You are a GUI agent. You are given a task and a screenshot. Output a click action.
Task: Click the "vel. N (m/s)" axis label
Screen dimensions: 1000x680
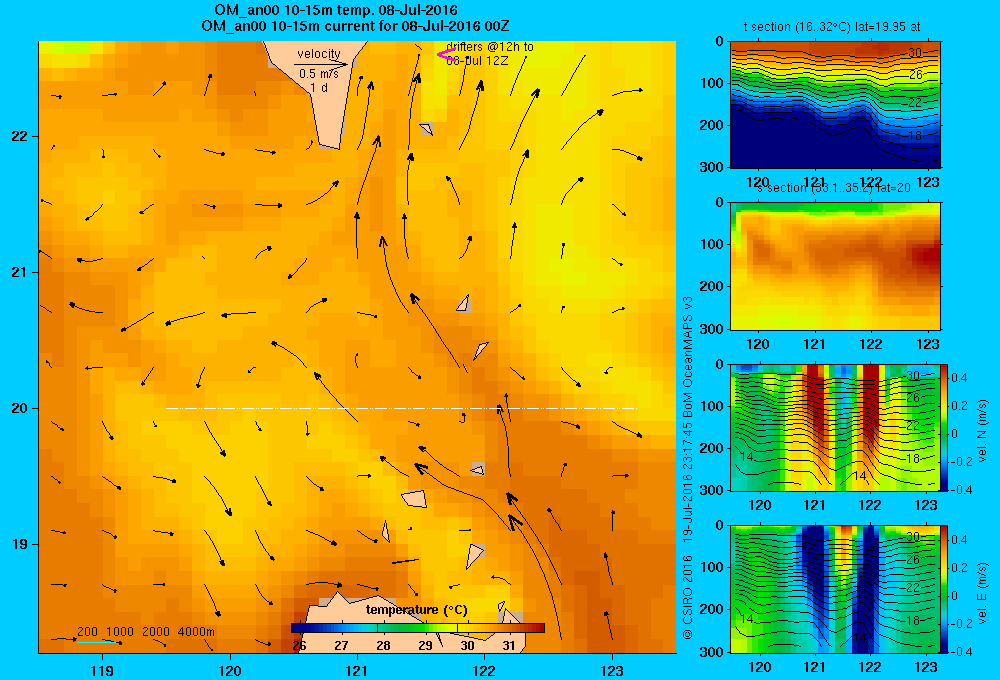[982, 431]
